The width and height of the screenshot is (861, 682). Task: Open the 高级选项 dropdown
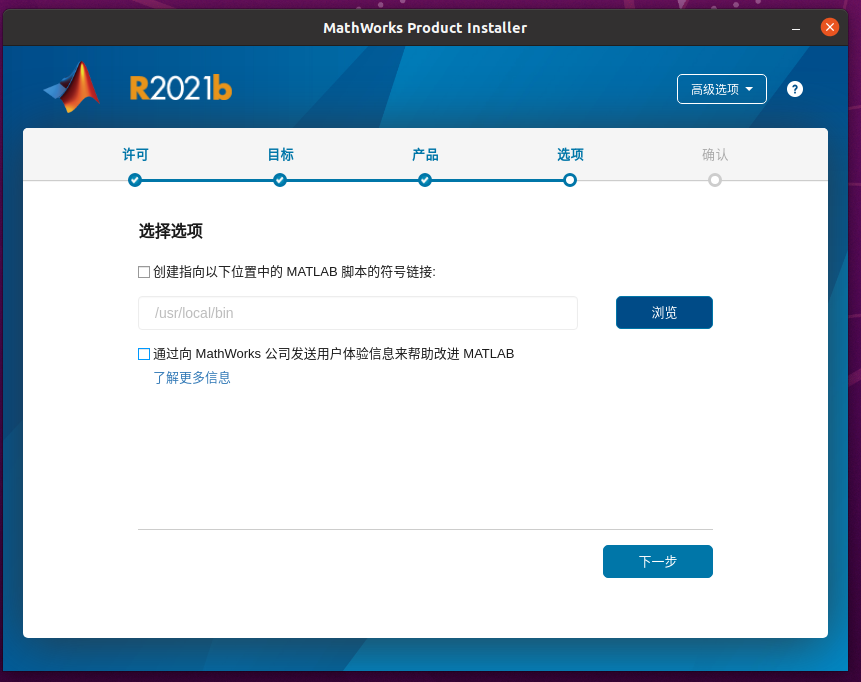[x=722, y=89]
